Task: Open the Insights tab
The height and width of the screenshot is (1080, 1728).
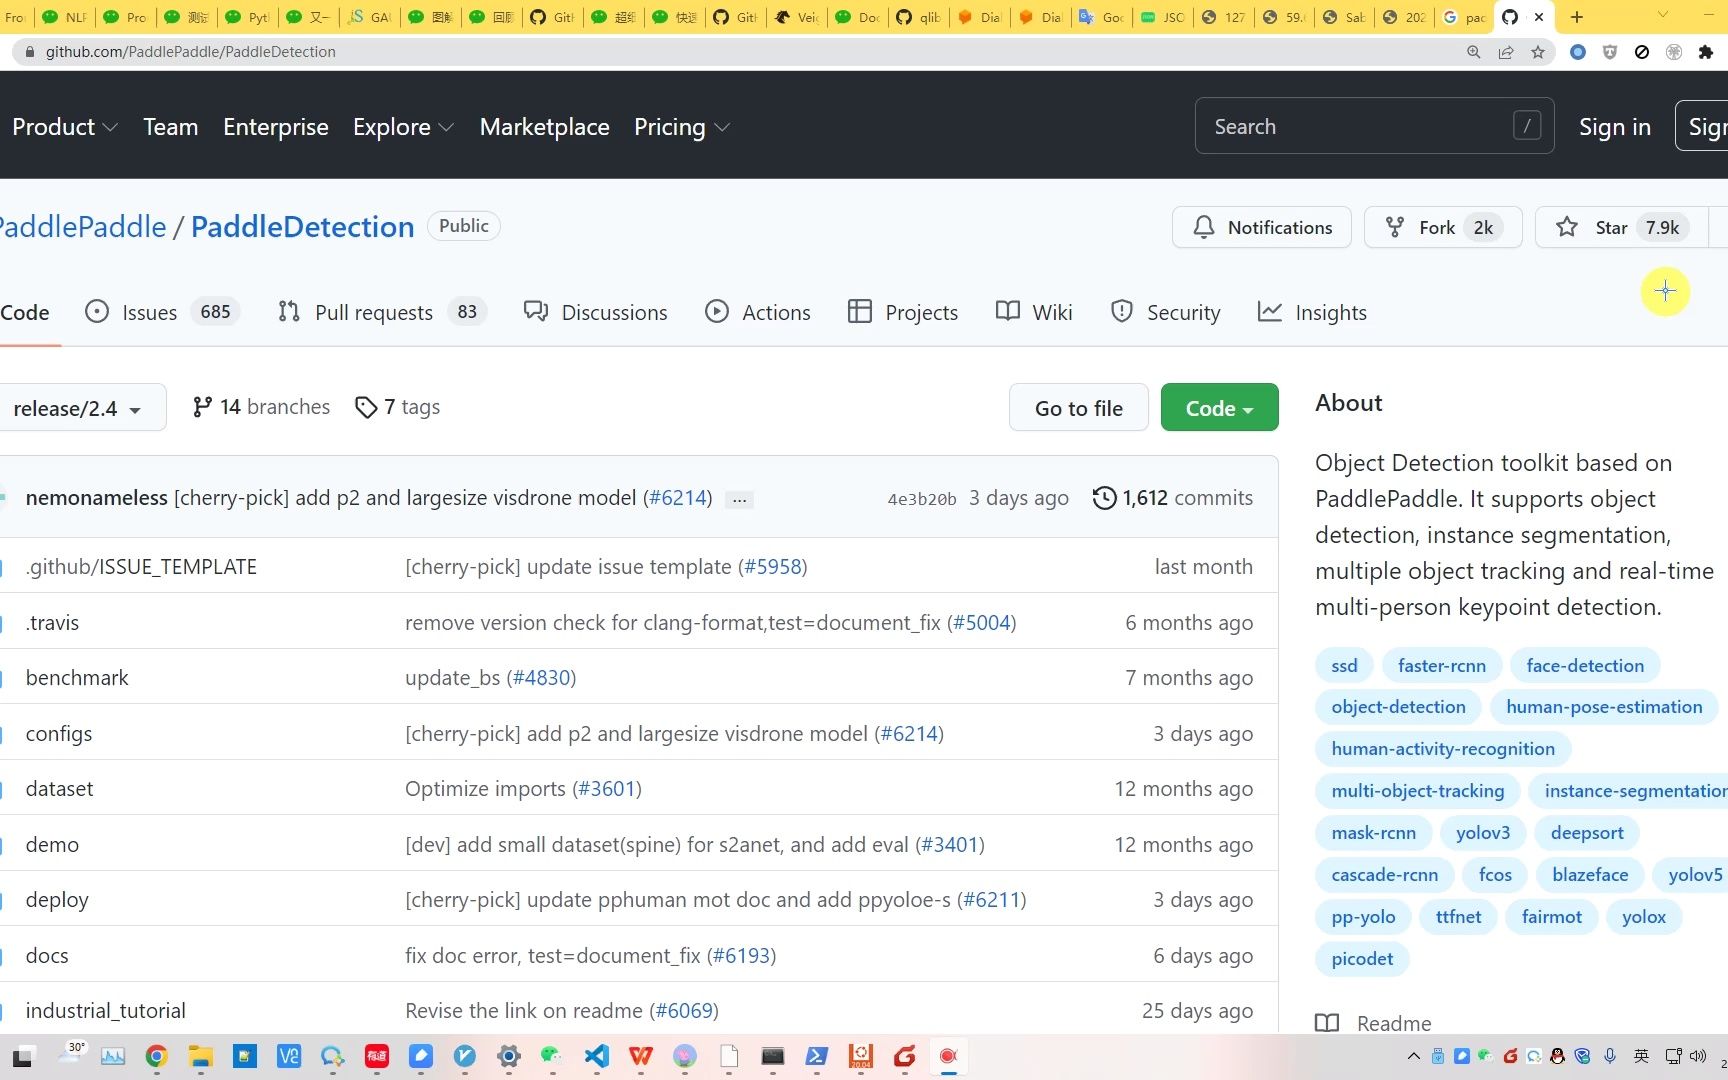Action: pyautogui.click(x=1312, y=312)
